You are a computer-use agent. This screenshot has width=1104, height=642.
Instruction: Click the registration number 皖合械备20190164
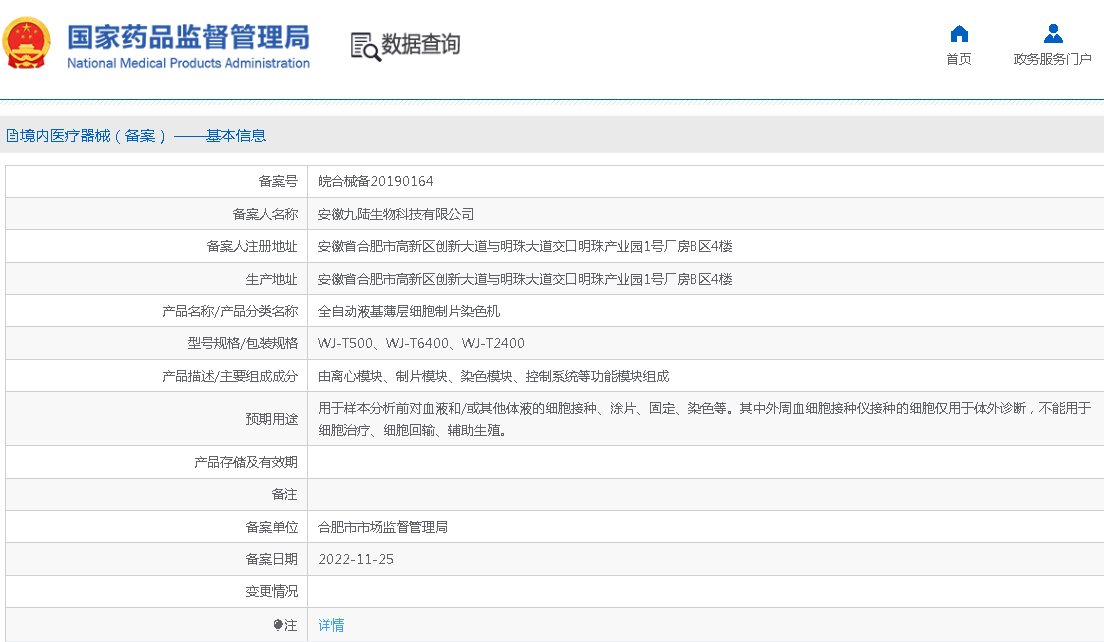(x=376, y=182)
